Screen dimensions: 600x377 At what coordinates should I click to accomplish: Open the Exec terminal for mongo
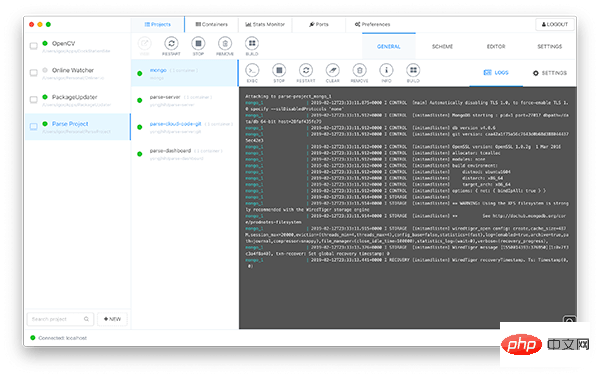(x=252, y=70)
